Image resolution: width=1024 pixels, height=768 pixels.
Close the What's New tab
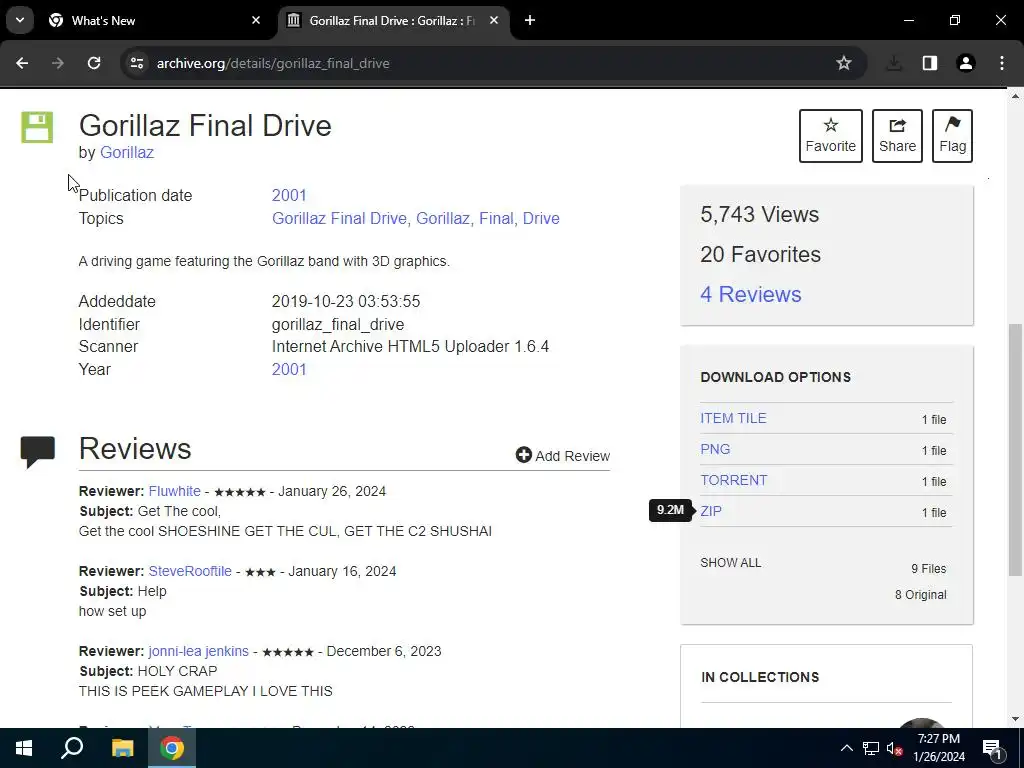256,20
